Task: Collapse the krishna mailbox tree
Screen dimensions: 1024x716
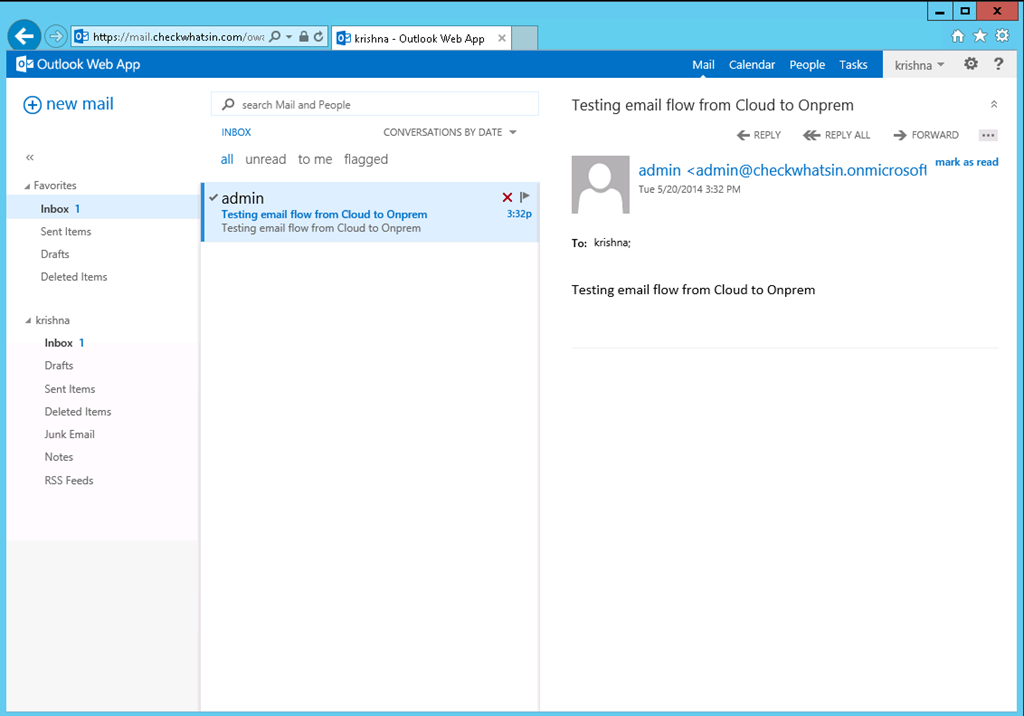Action: (x=28, y=321)
